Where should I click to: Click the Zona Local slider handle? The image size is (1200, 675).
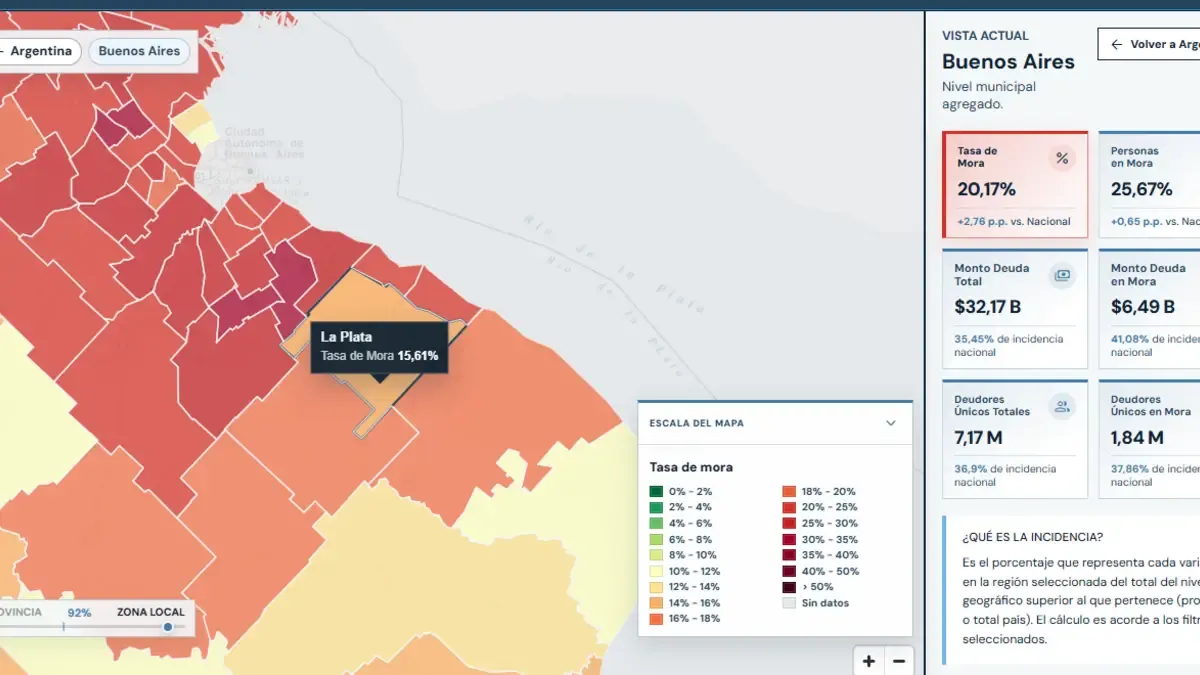click(168, 627)
